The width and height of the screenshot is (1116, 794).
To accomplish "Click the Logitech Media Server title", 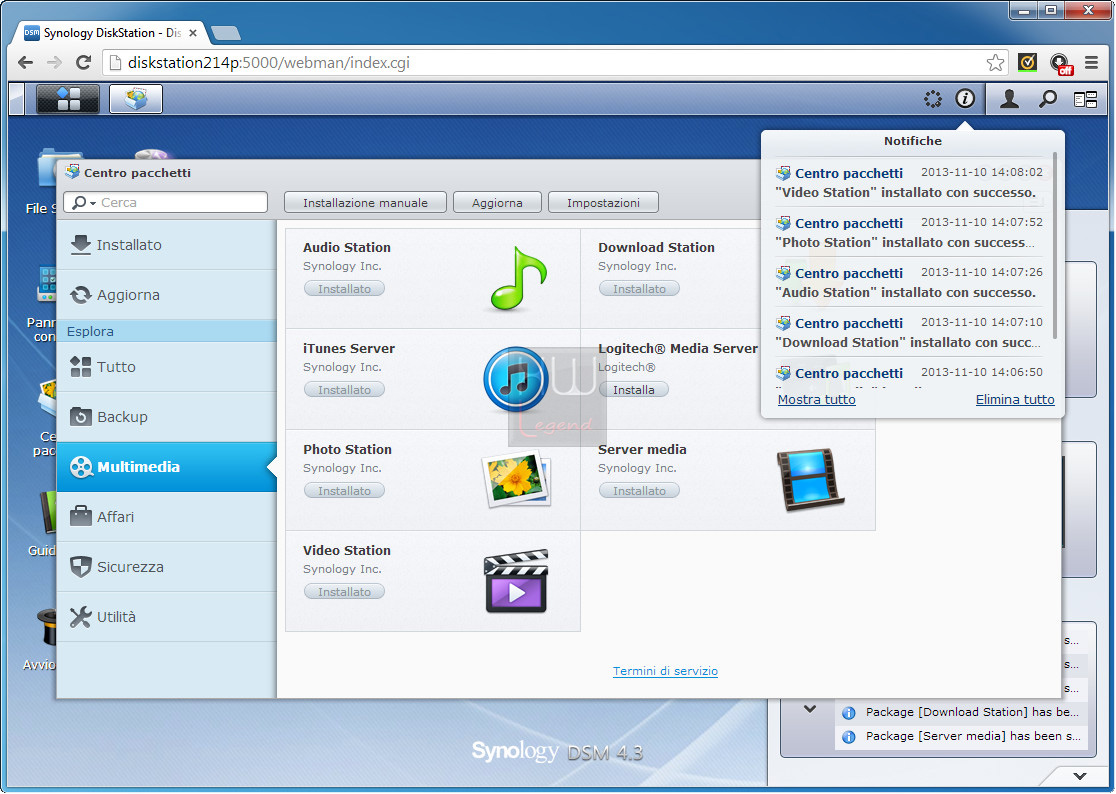I will click(x=678, y=349).
